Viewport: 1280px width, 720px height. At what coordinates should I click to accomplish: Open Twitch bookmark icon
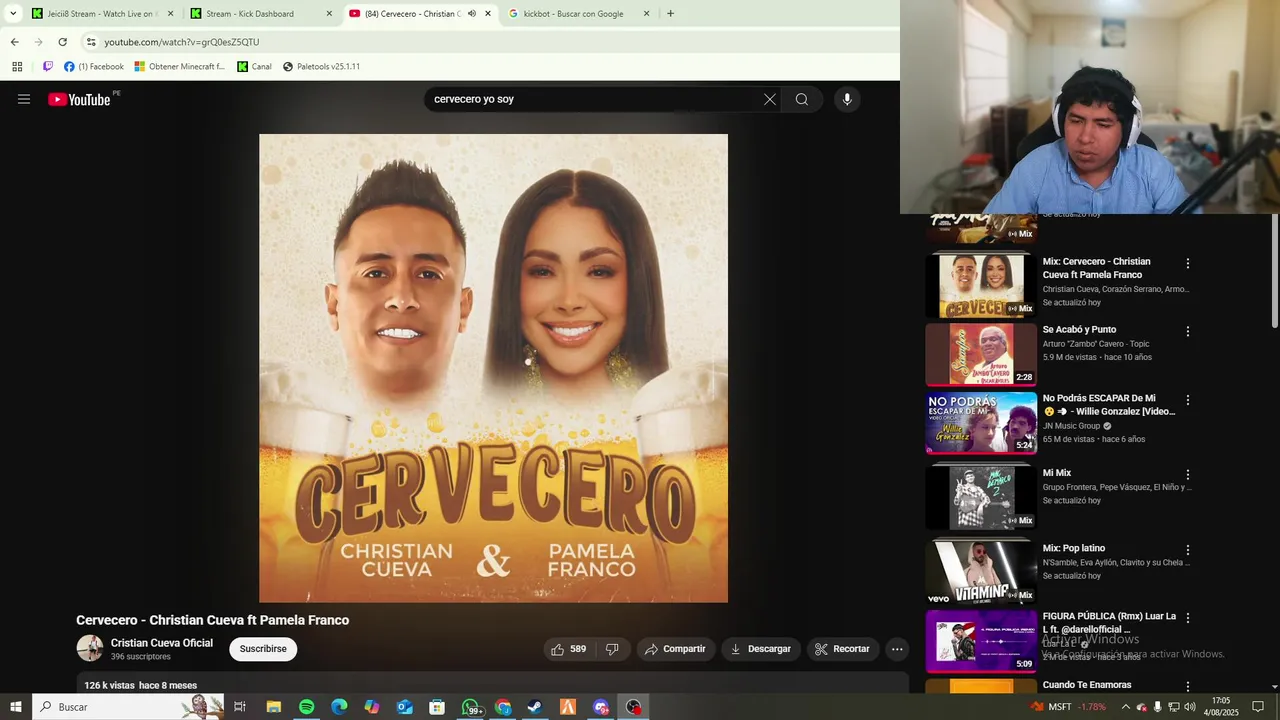click(47, 67)
